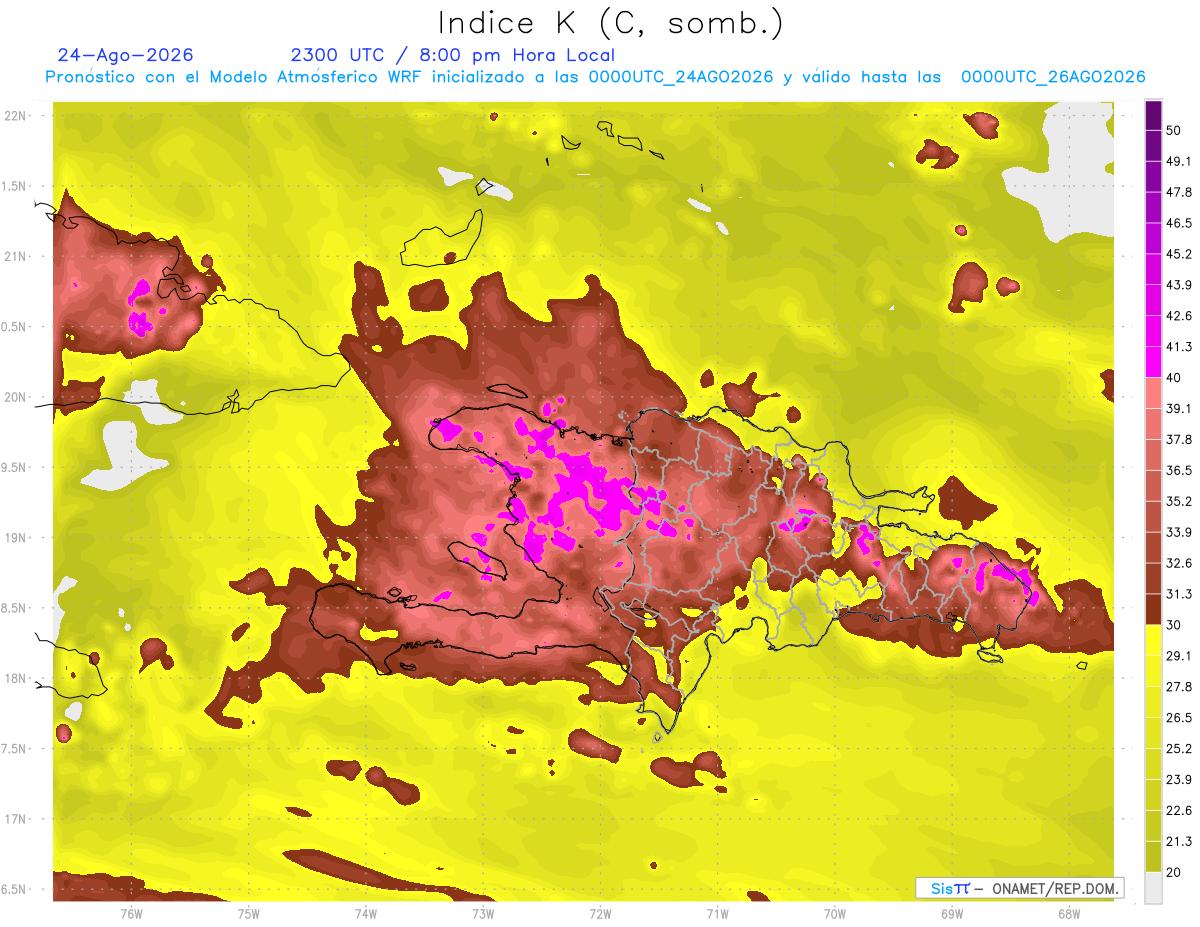Click the colorbar value '21.3'
The image size is (1200, 927).
1180,842
